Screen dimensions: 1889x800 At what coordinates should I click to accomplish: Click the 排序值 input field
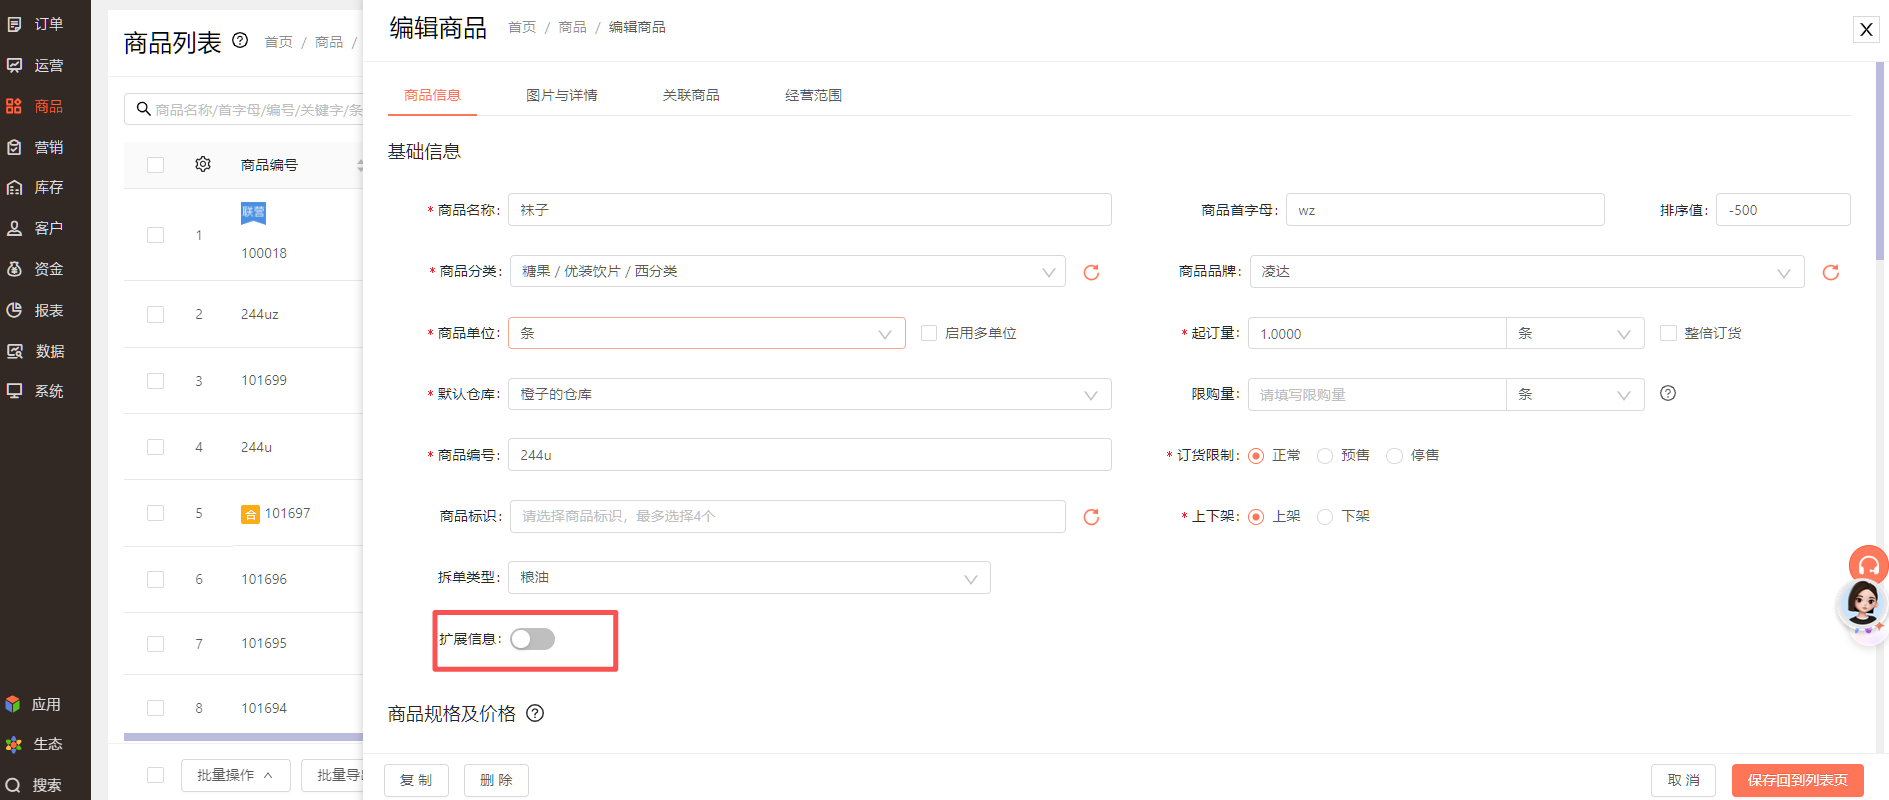[1783, 210]
